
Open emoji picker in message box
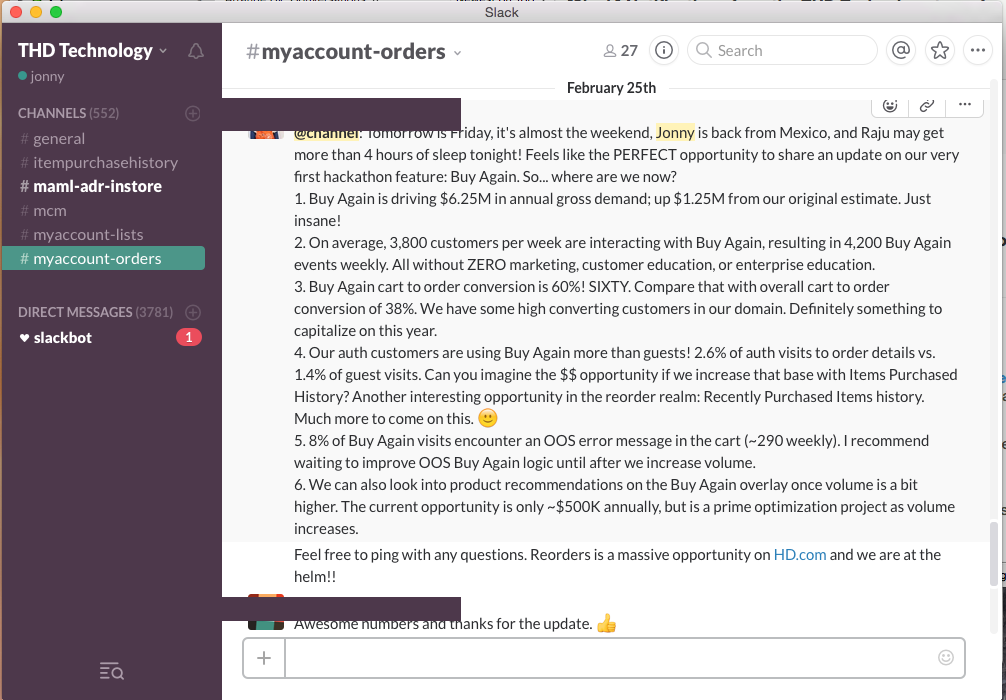coord(946,657)
